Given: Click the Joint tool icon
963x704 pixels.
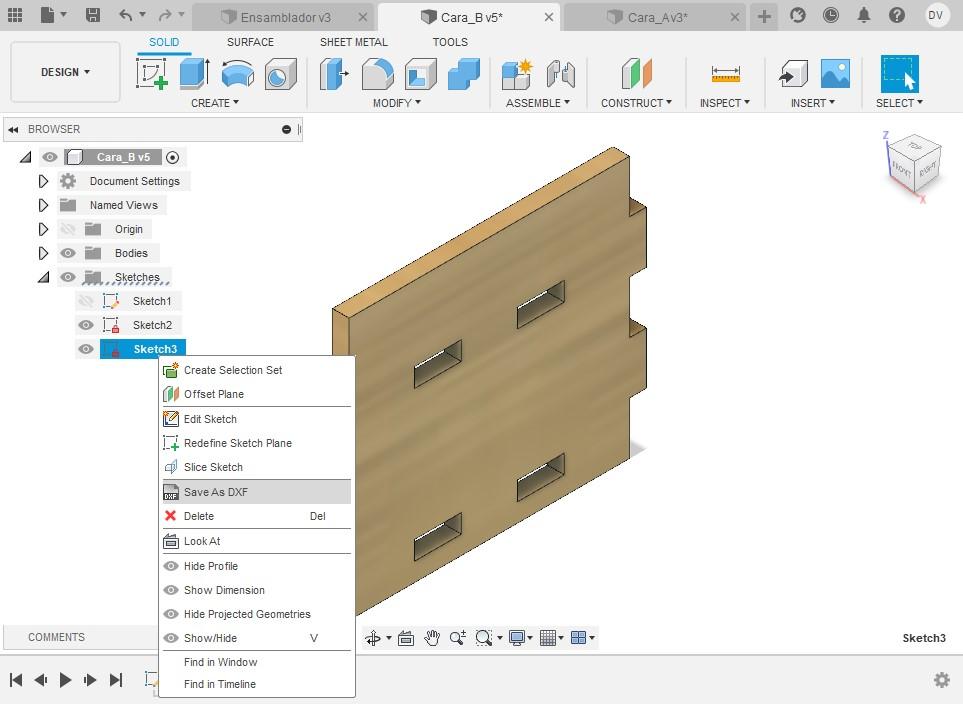Looking at the screenshot, I should (560, 74).
